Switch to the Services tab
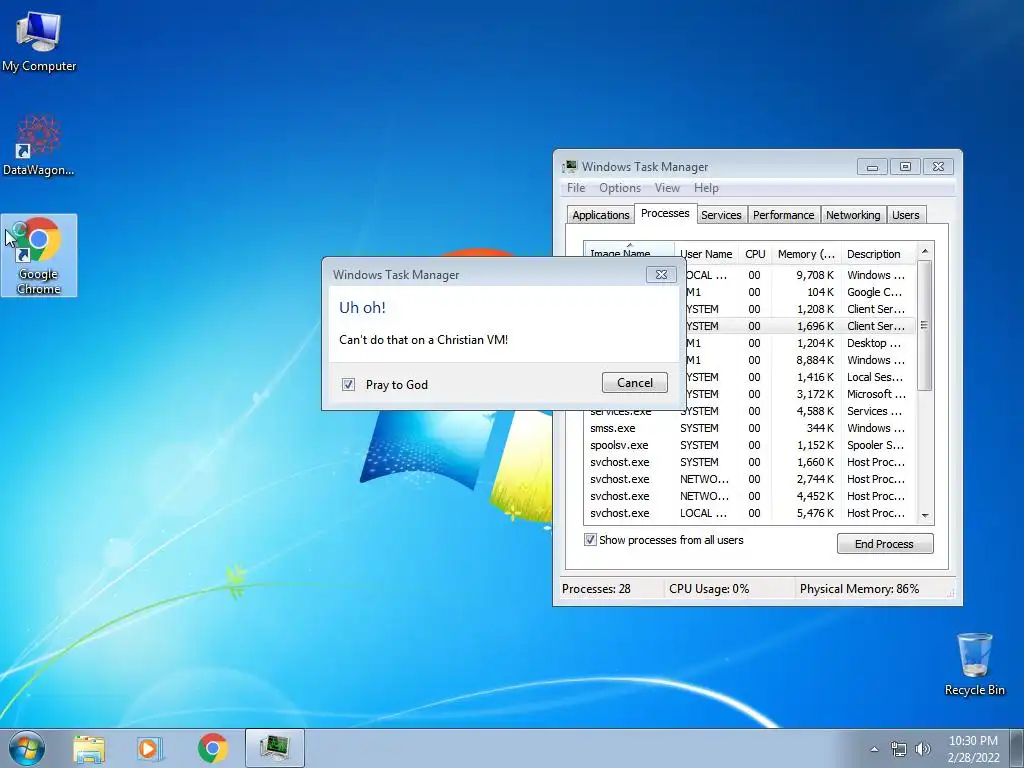 click(721, 215)
